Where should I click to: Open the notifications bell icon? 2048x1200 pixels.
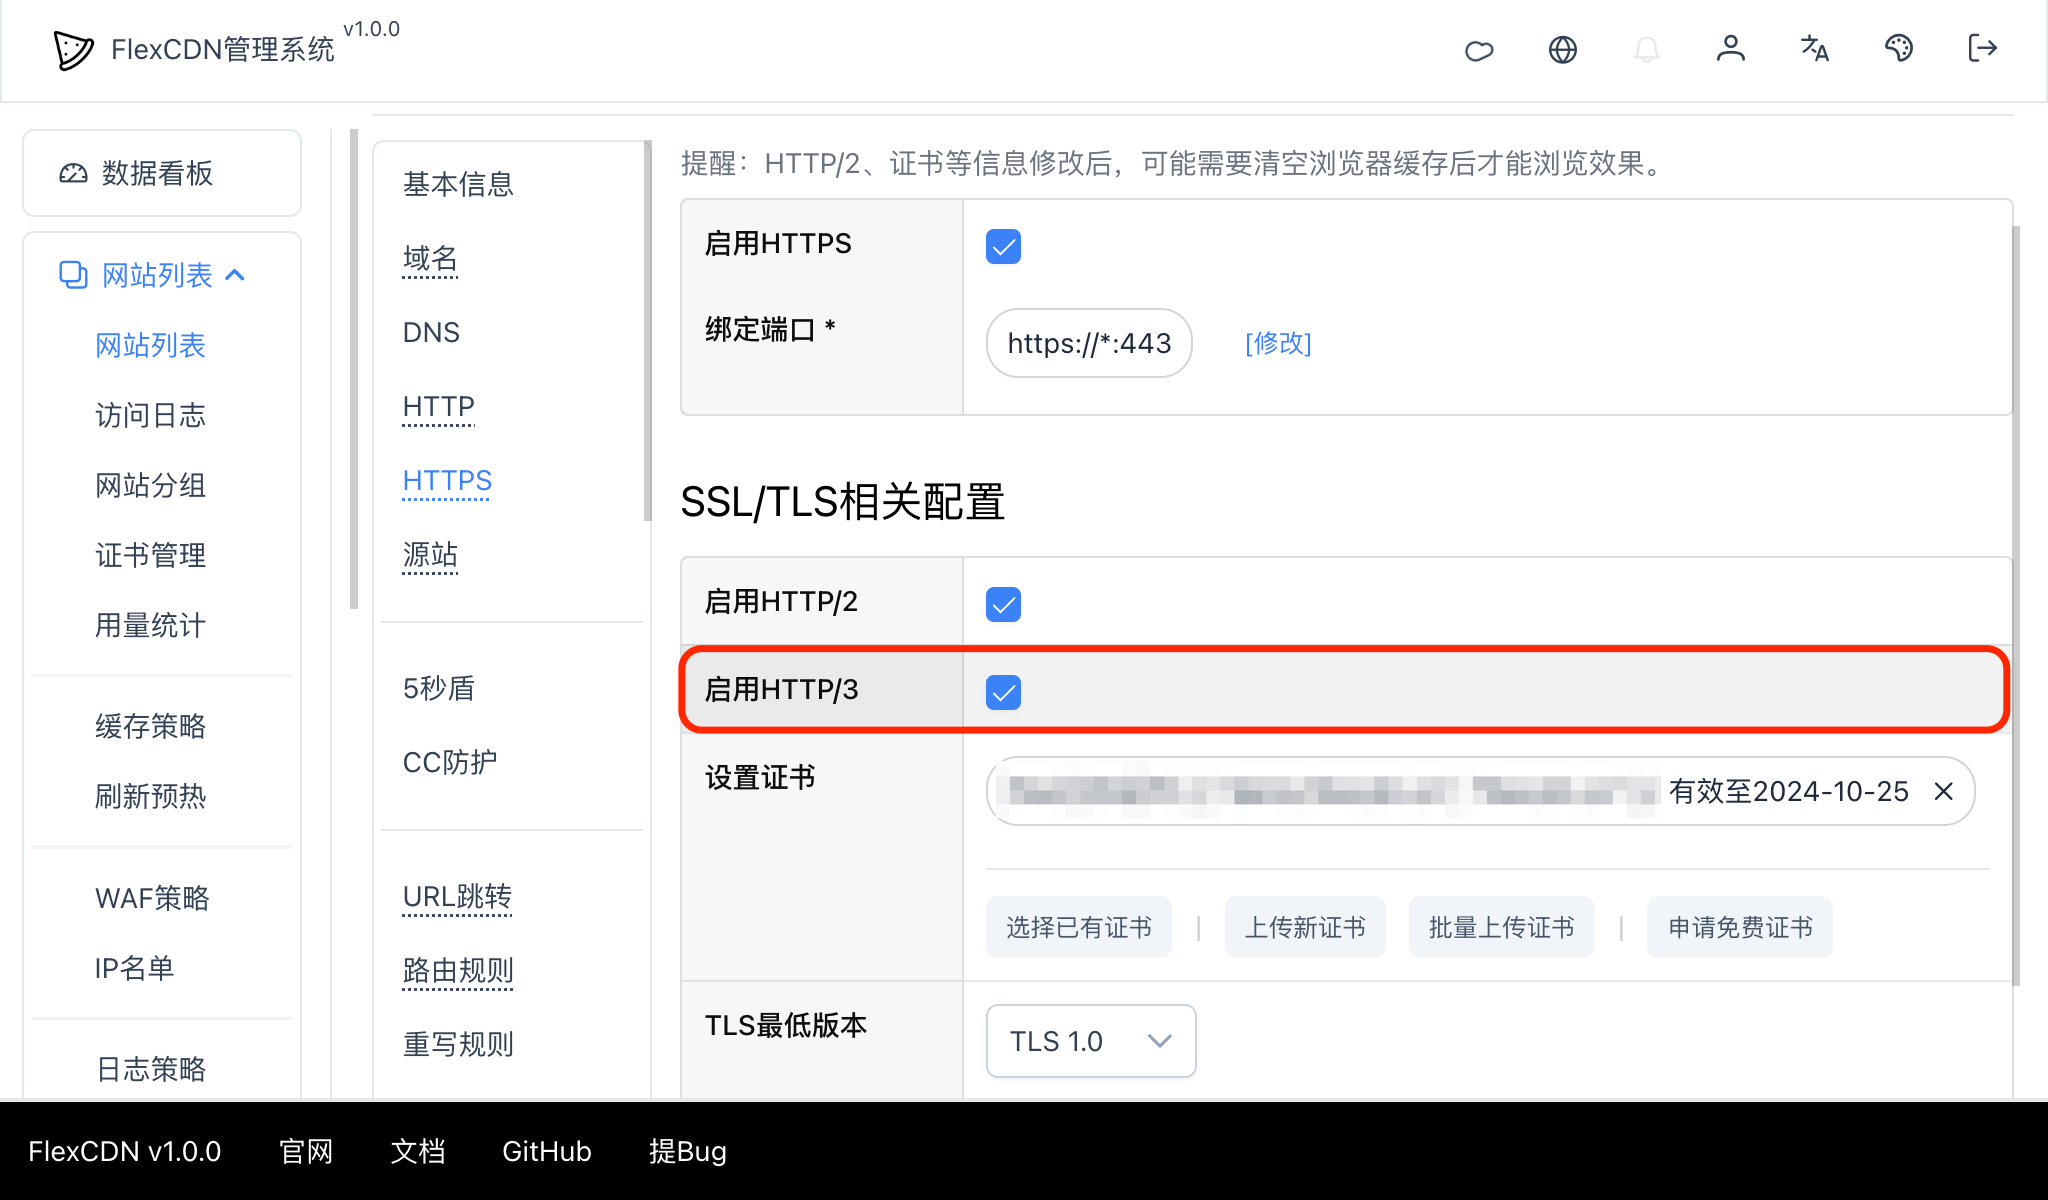coord(1646,49)
